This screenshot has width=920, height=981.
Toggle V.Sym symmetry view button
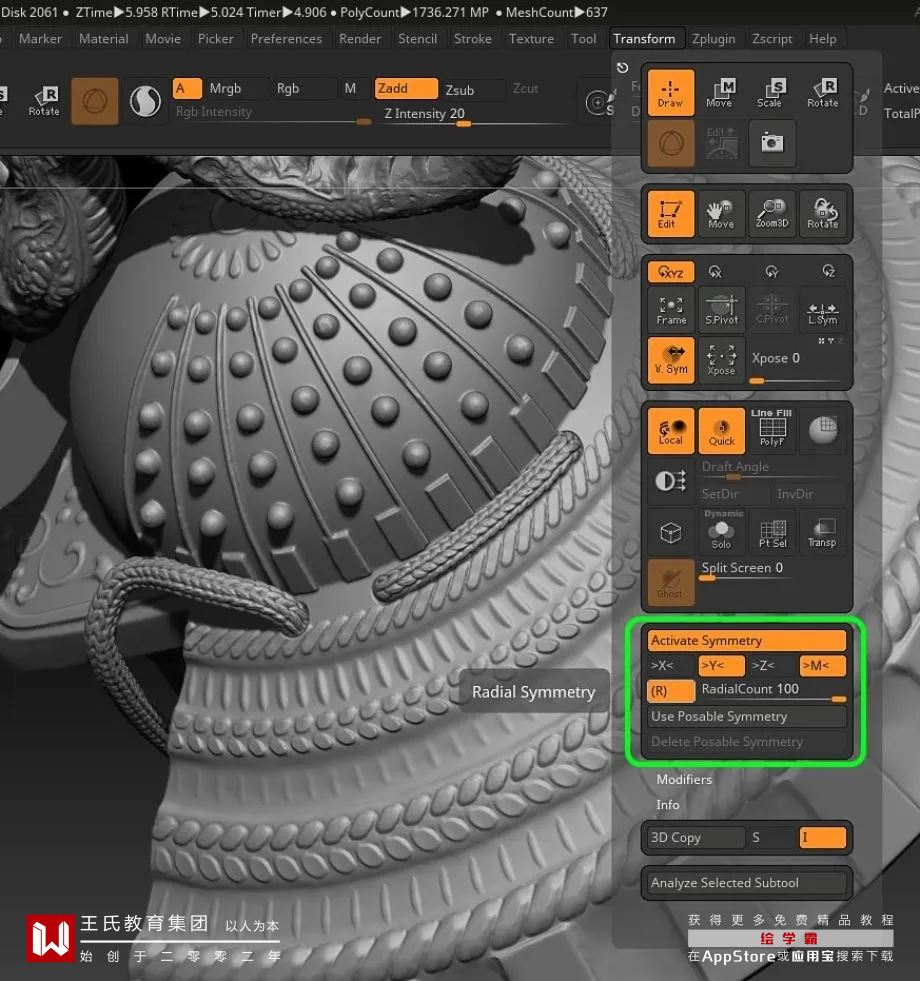(670, 360)
